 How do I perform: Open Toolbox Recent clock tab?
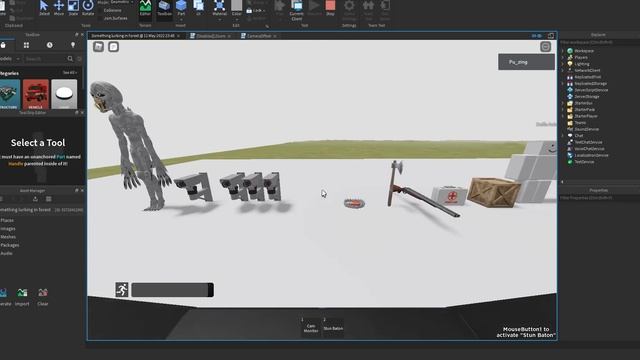click(x=49, y=45)
